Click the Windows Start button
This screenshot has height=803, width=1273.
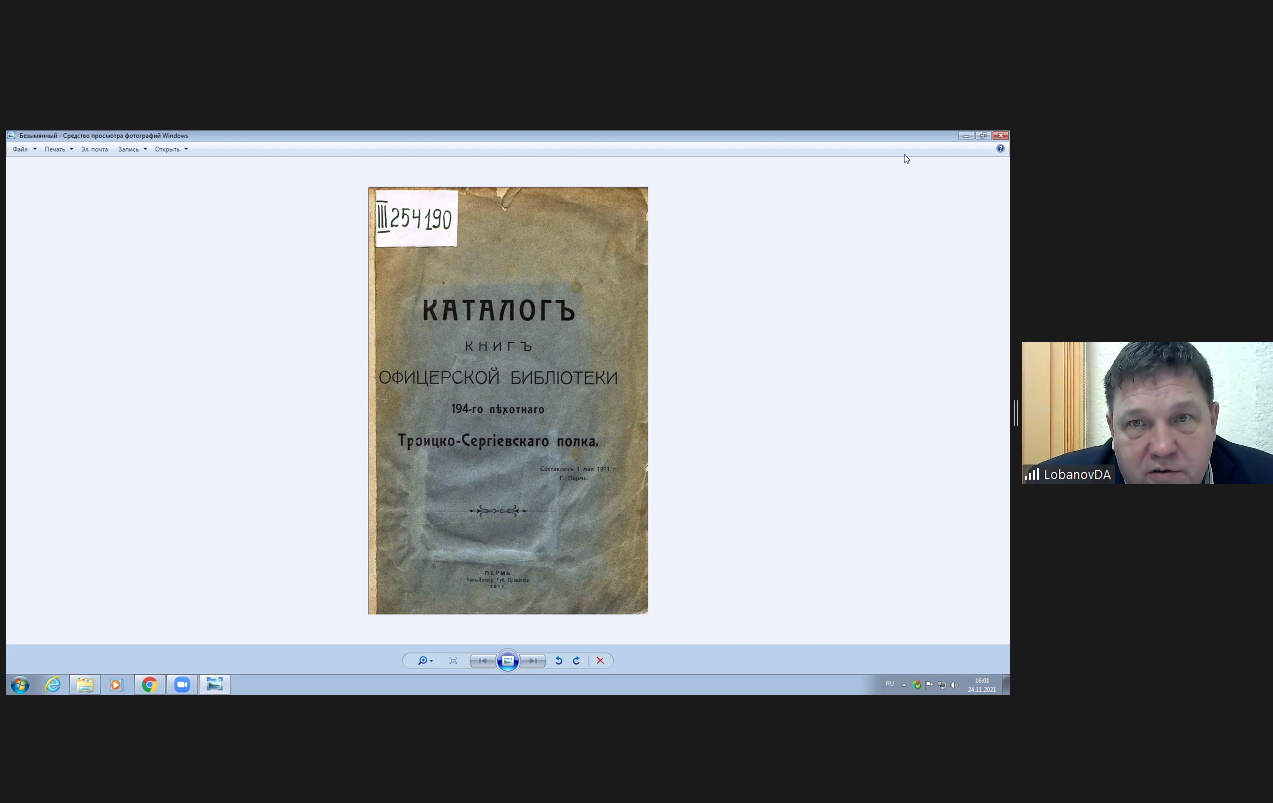[x=20, y=685]
